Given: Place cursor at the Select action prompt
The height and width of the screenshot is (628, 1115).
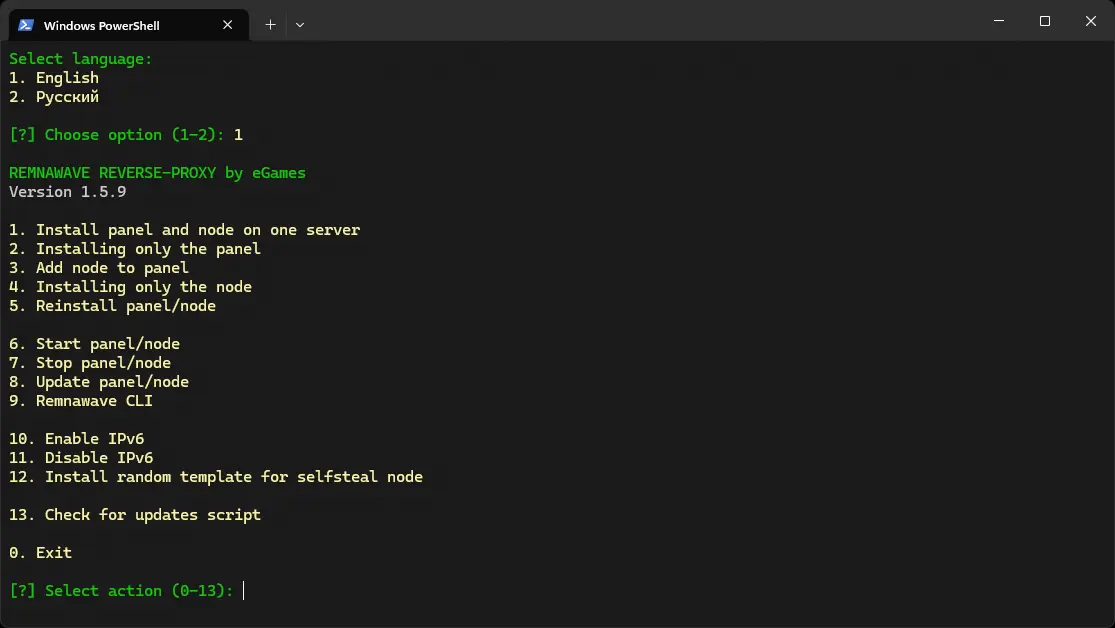Looking at the screenshot, I should [243, 590].
